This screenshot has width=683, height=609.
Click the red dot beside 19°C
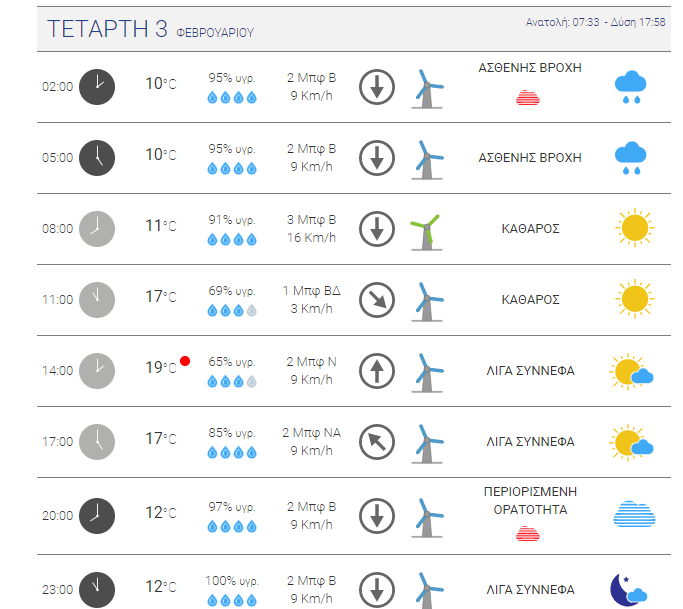pos(185,361)
